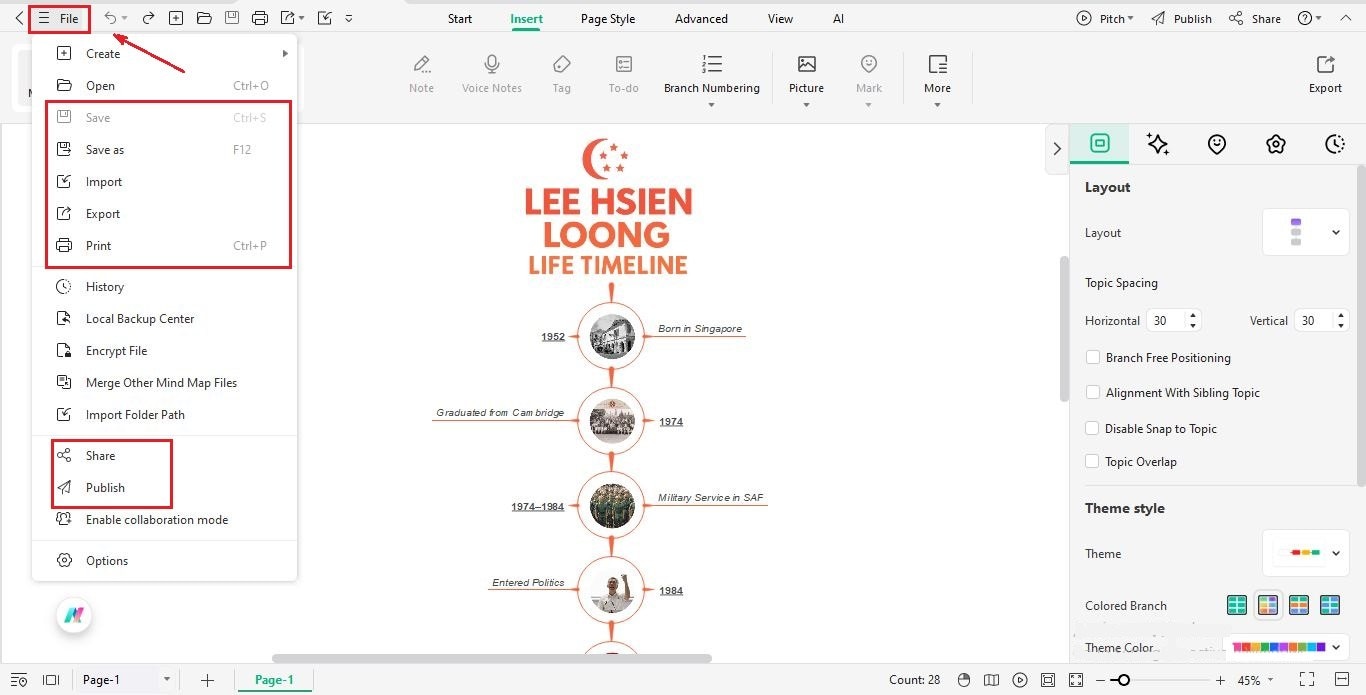
Task: Select Merge Other Mind Map Files
Action: [165, 383]
